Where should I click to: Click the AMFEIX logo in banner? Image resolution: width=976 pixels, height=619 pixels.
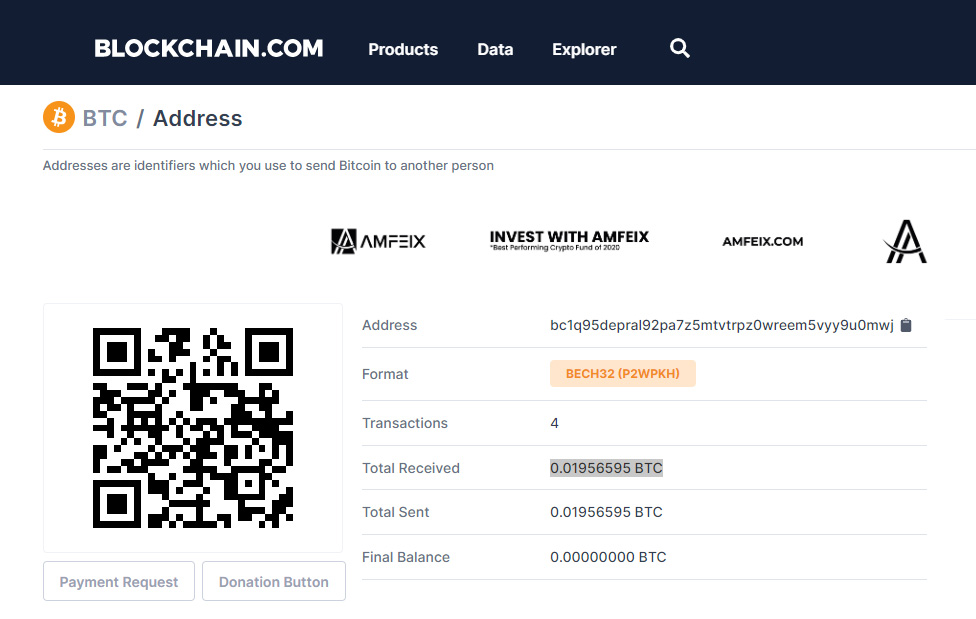pyautogui.click(x=378, y=241)
